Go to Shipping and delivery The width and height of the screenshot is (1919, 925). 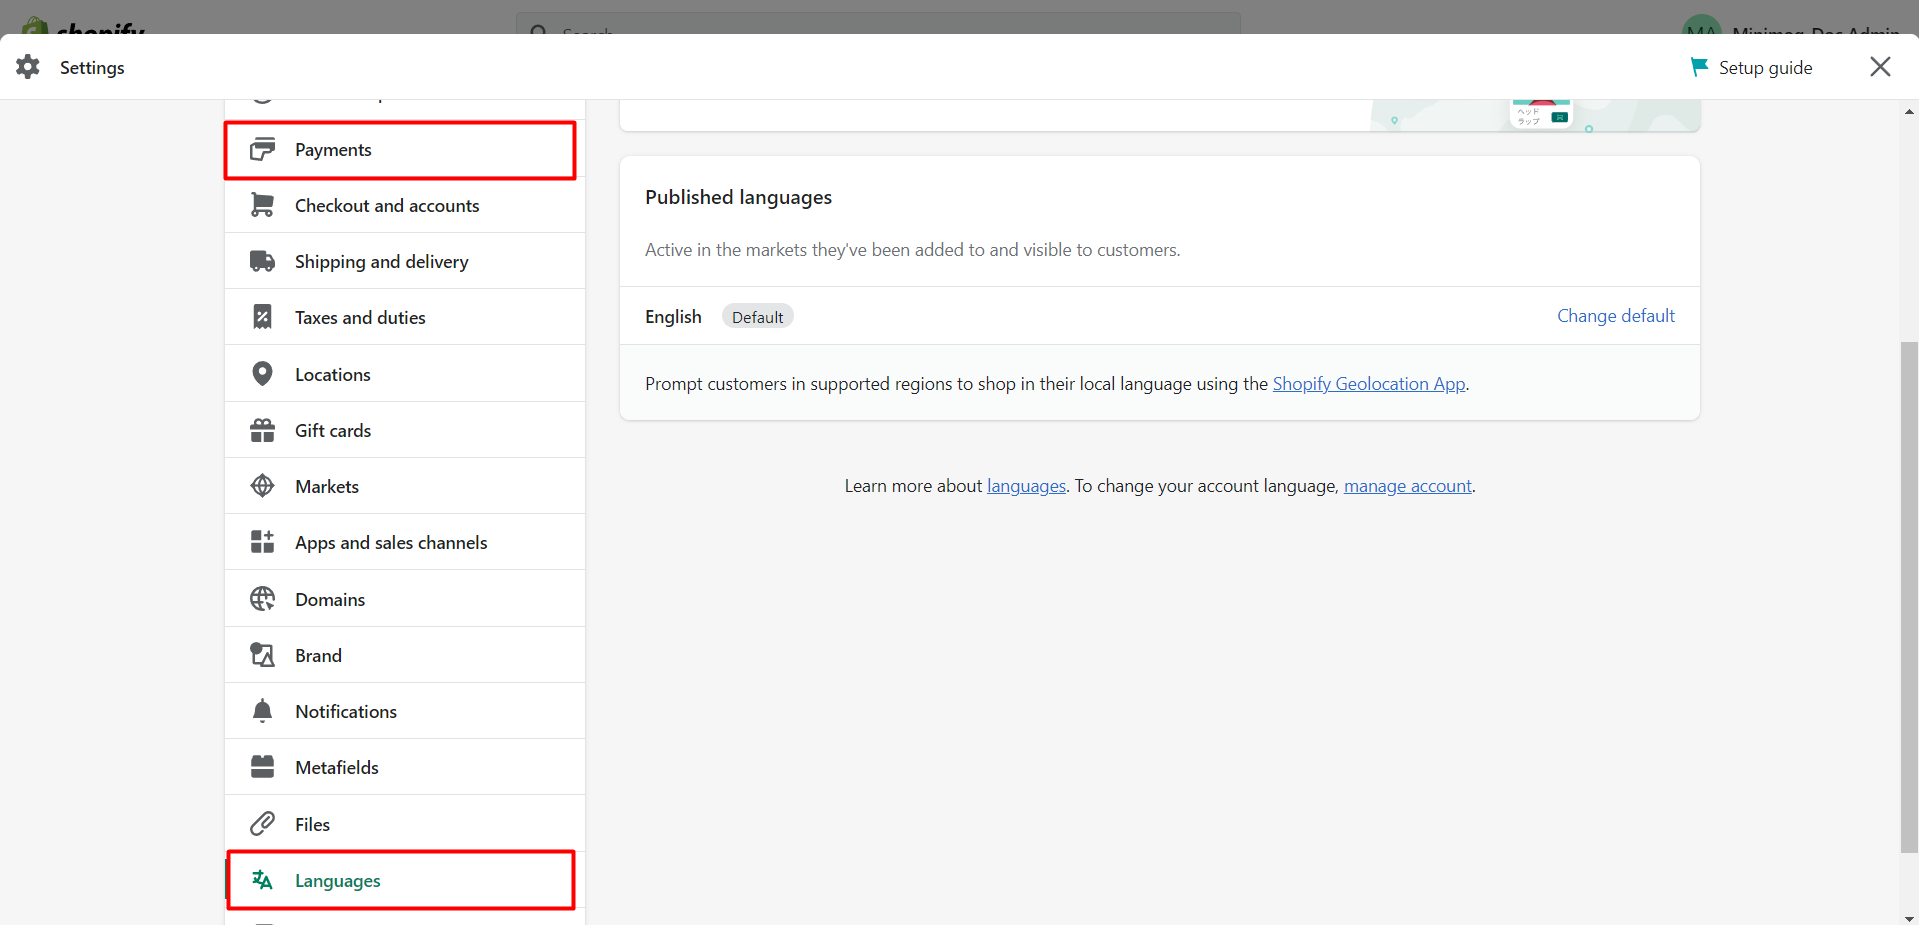coord(405,261)
